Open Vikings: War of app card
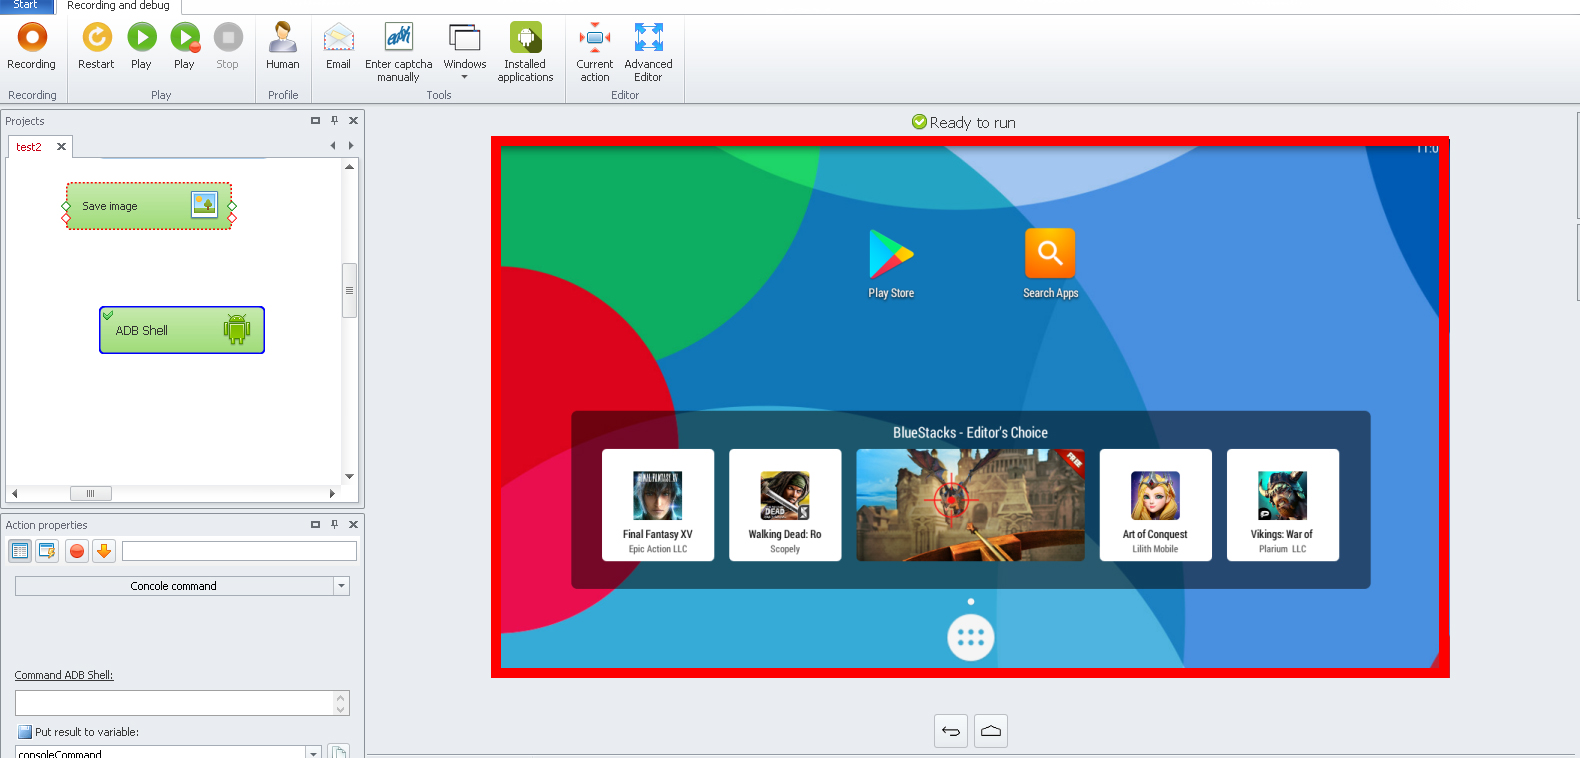Screen dimensions: 1580x758 click(x=1282, y=505)
